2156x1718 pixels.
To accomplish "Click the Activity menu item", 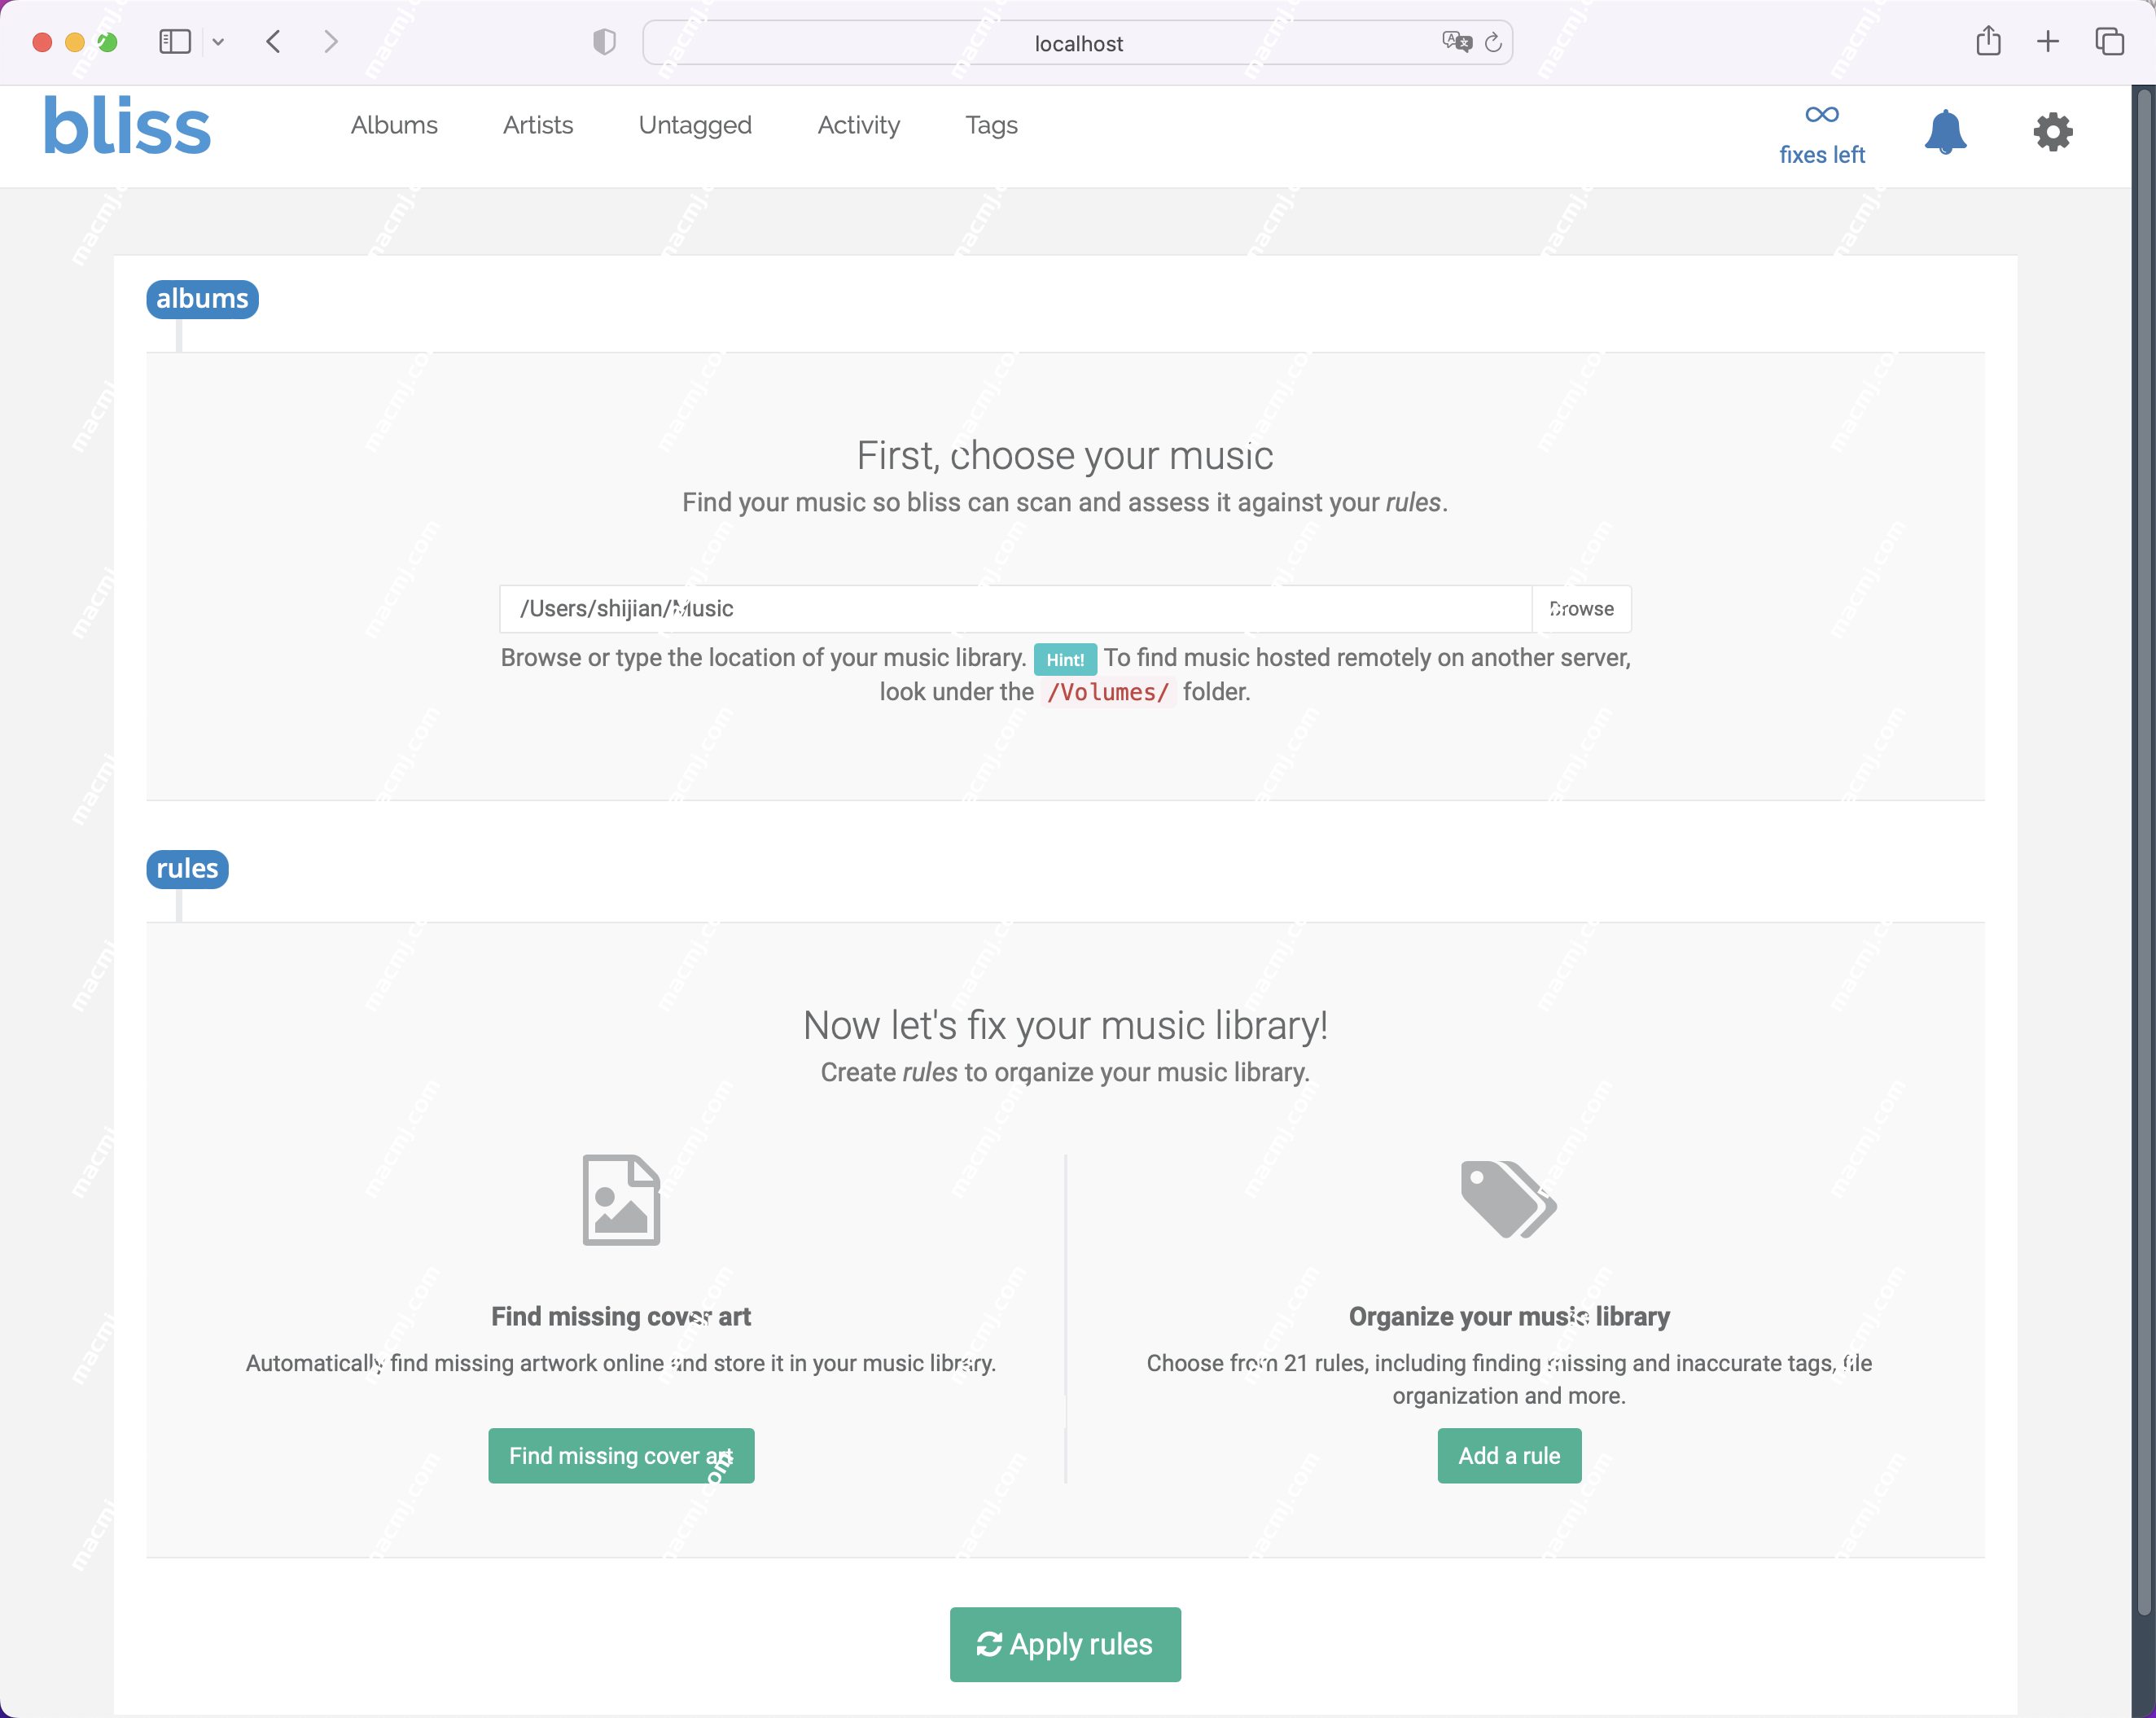I will pos(859,125).
